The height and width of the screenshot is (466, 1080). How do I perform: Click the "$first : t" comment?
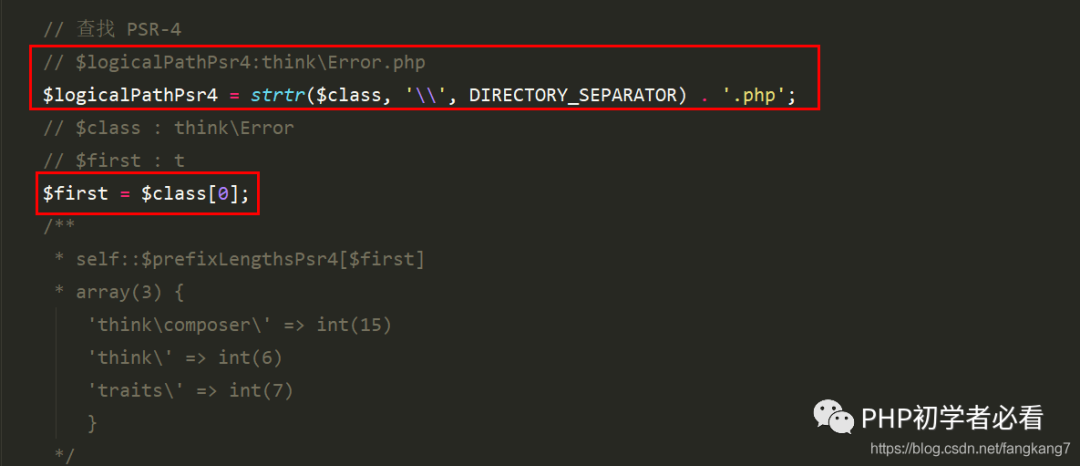[113, 160]
